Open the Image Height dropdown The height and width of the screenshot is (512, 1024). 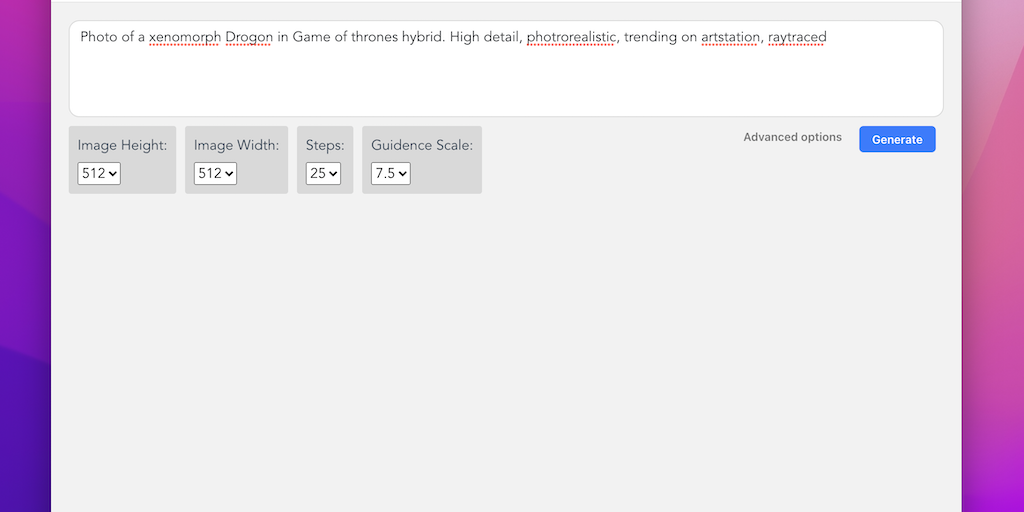tap(99, 173)
